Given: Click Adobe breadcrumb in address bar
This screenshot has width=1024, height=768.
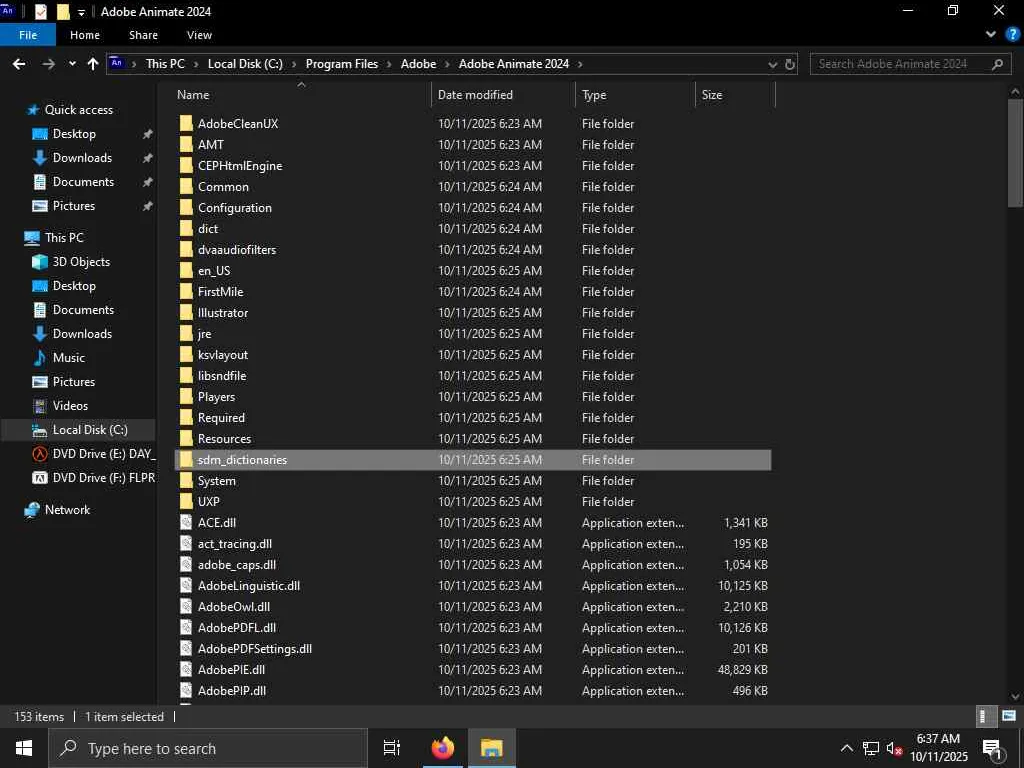Looking at the screenshot, I should 418,64.
